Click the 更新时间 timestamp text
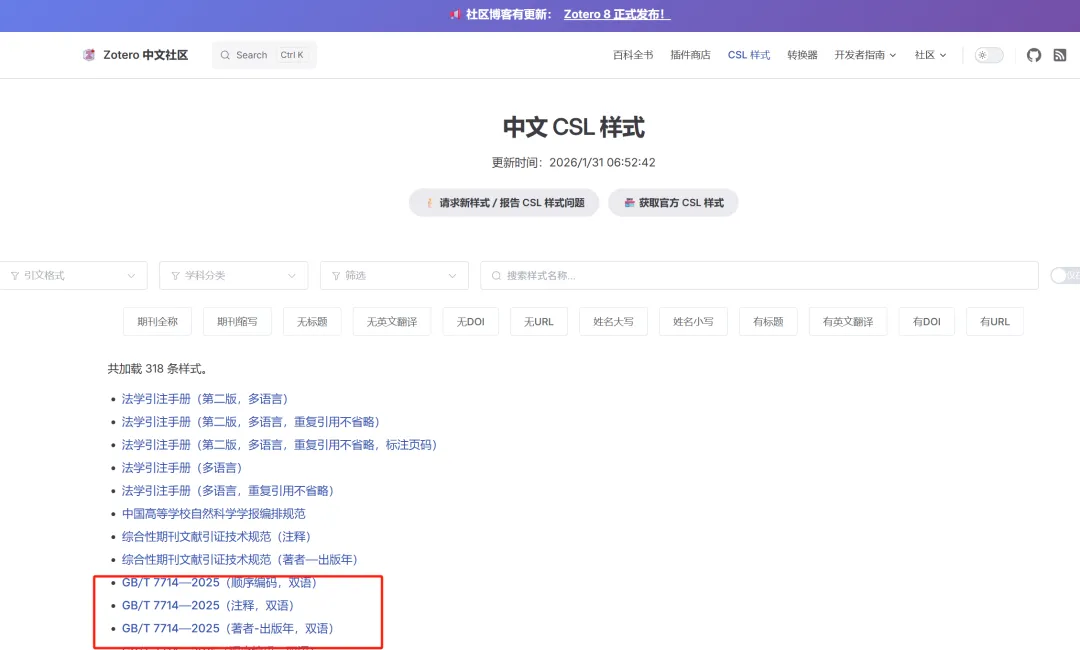 [x=573, y=162]
